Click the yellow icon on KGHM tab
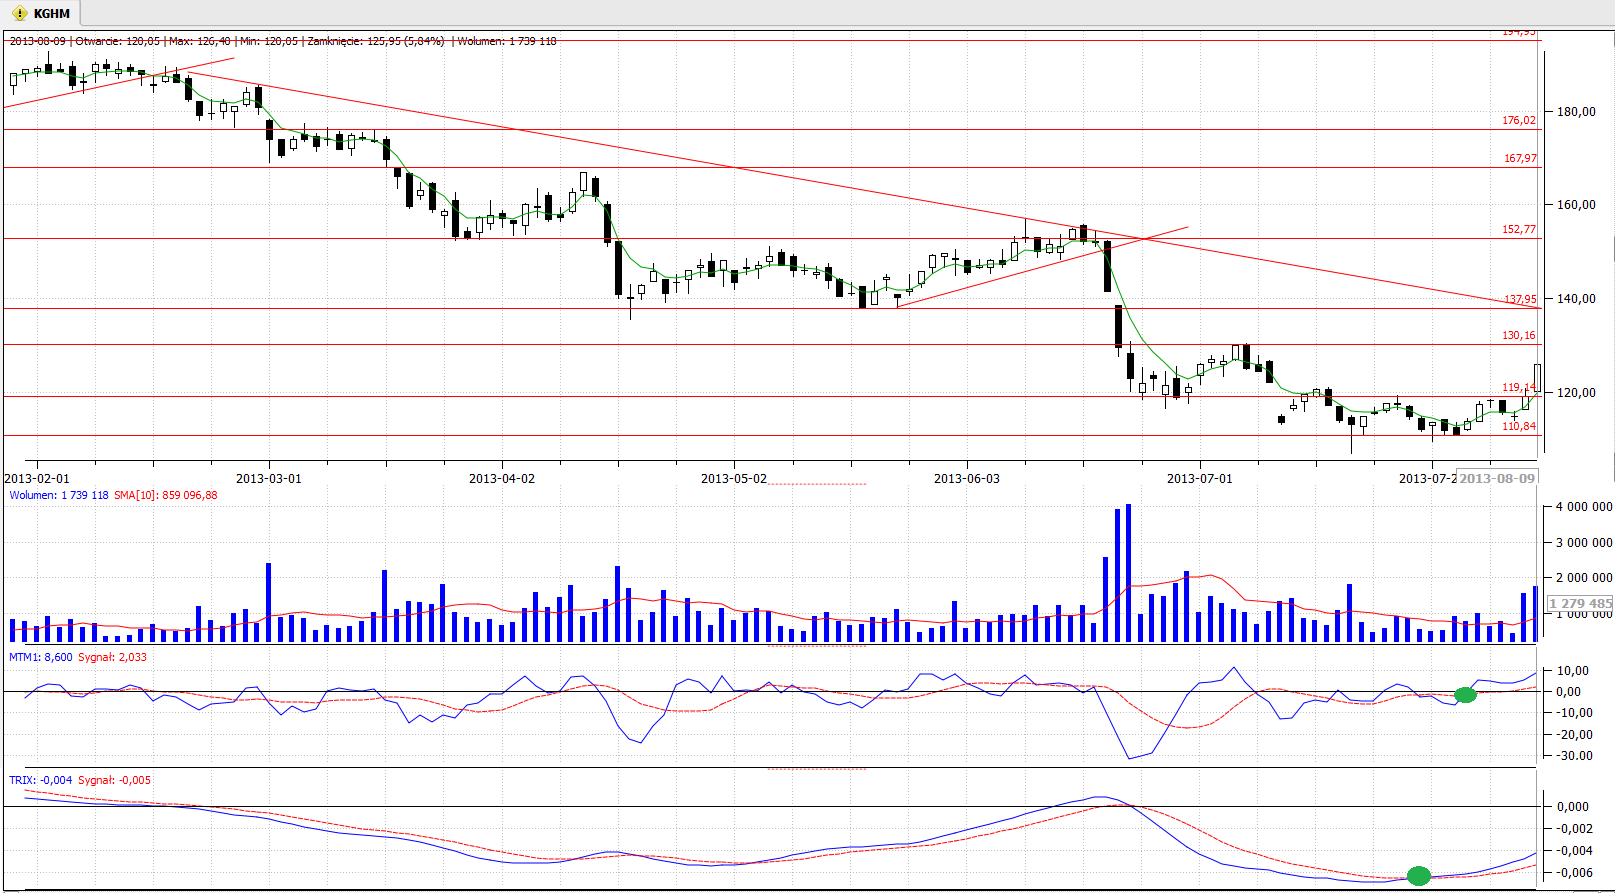The image size is (1615, 895). [19, 14]
